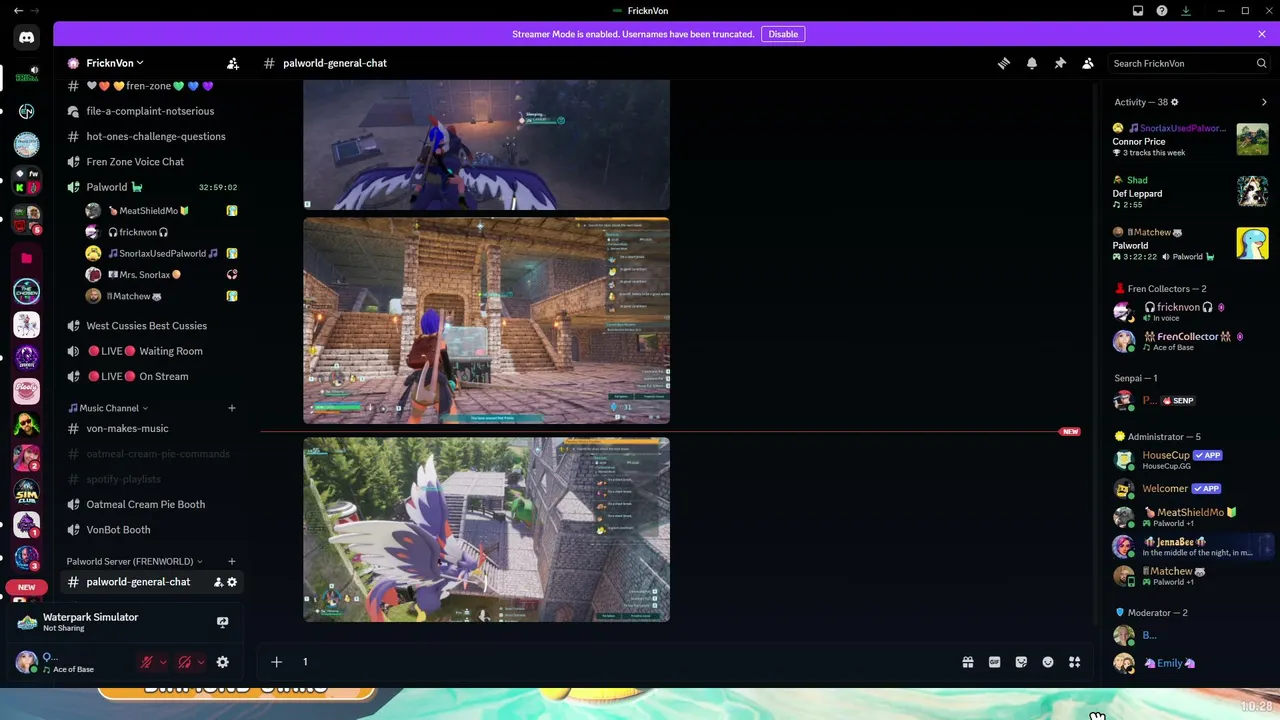
Task: Open the Threads icon in channel header
Action: click(x=1004, y=63)
